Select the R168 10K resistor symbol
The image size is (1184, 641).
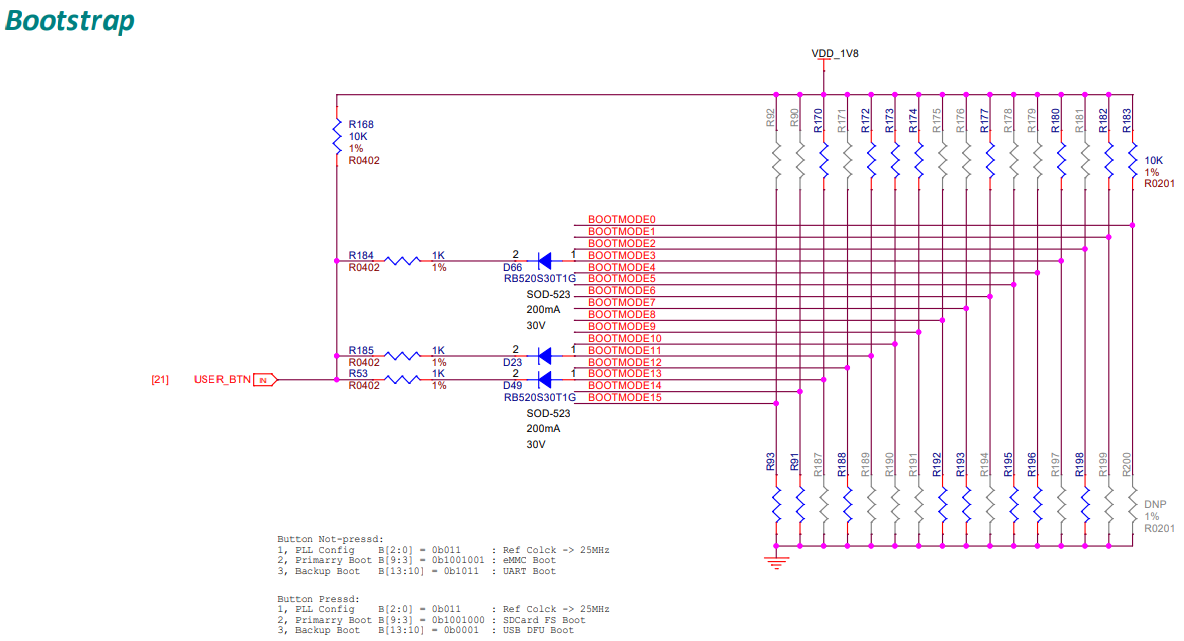coord(337,137)
